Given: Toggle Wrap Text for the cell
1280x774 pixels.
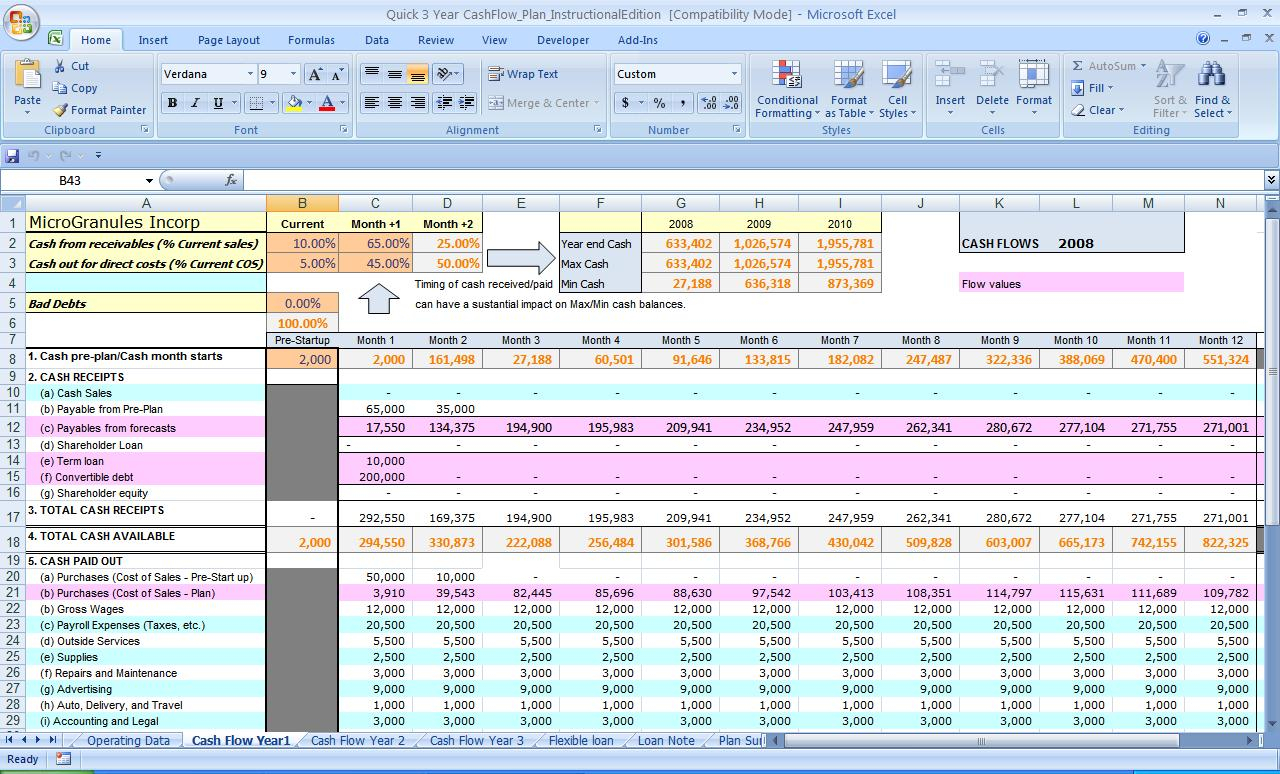Looking at the screenshot, I should point(522,74).
